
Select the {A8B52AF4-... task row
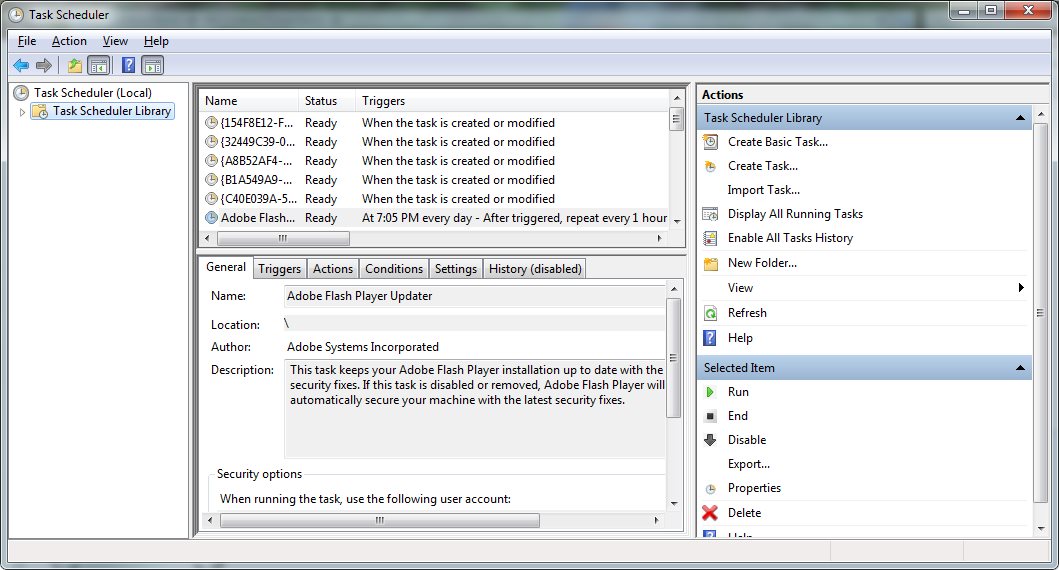[435, 161]
